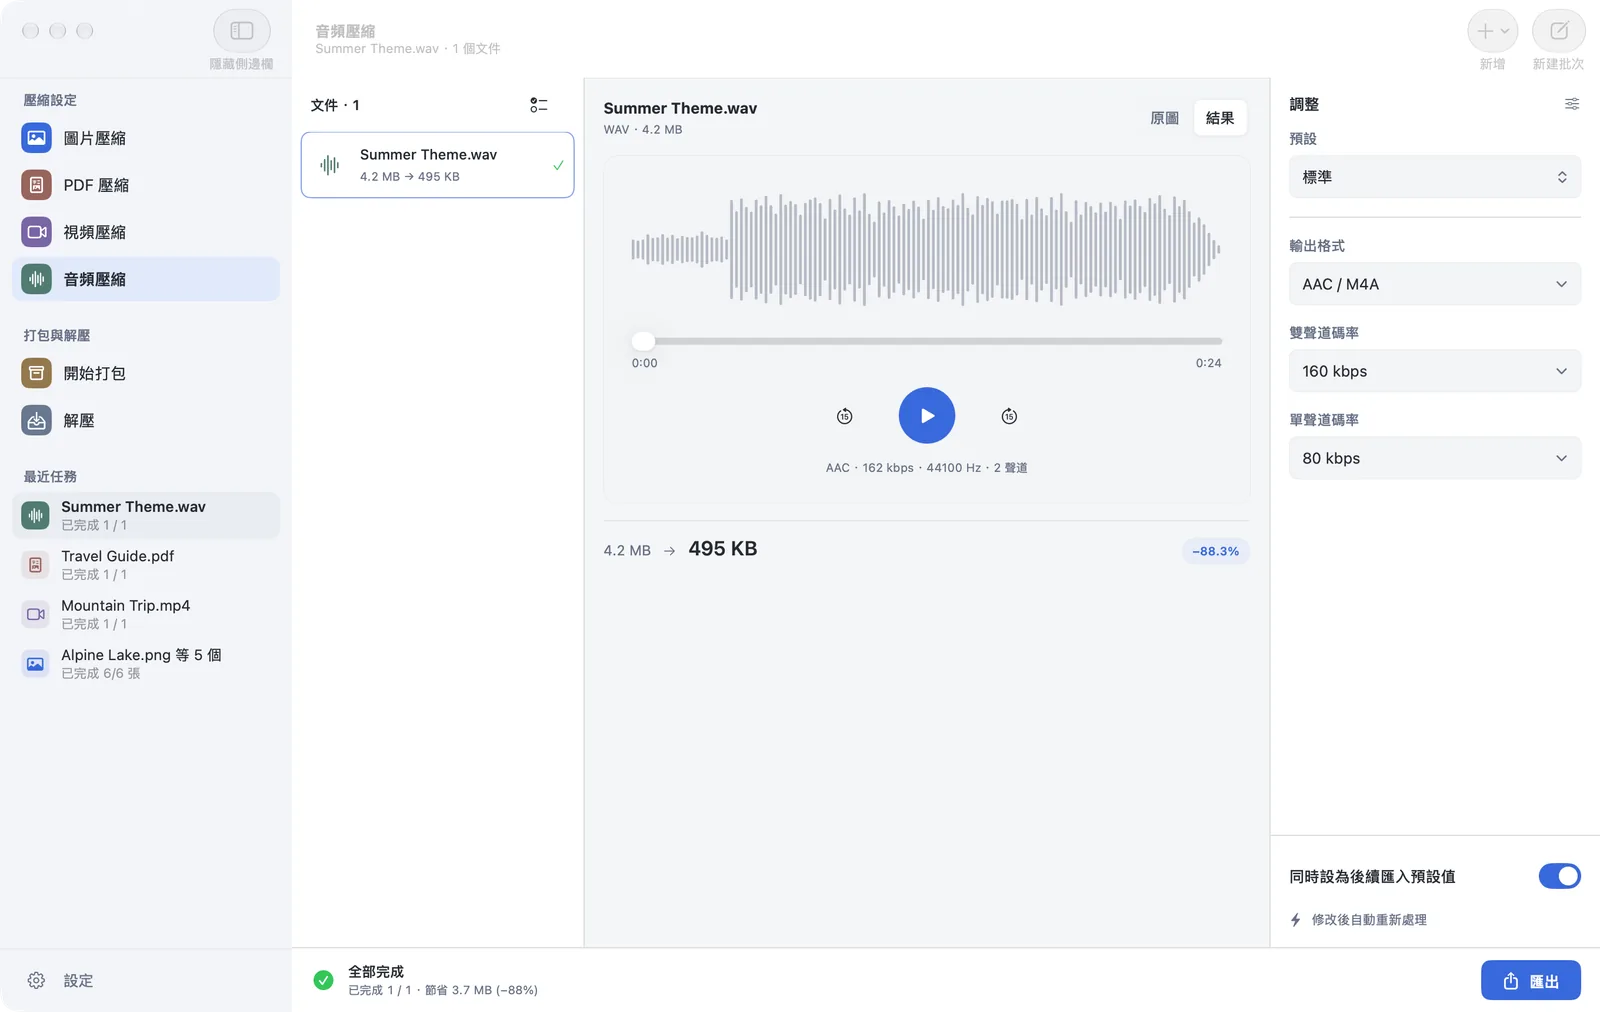The height and width of the screenshot is (1012, 1600).
Task: Open PDF 壓縮 in the sidebar
Action: [146, 185]
